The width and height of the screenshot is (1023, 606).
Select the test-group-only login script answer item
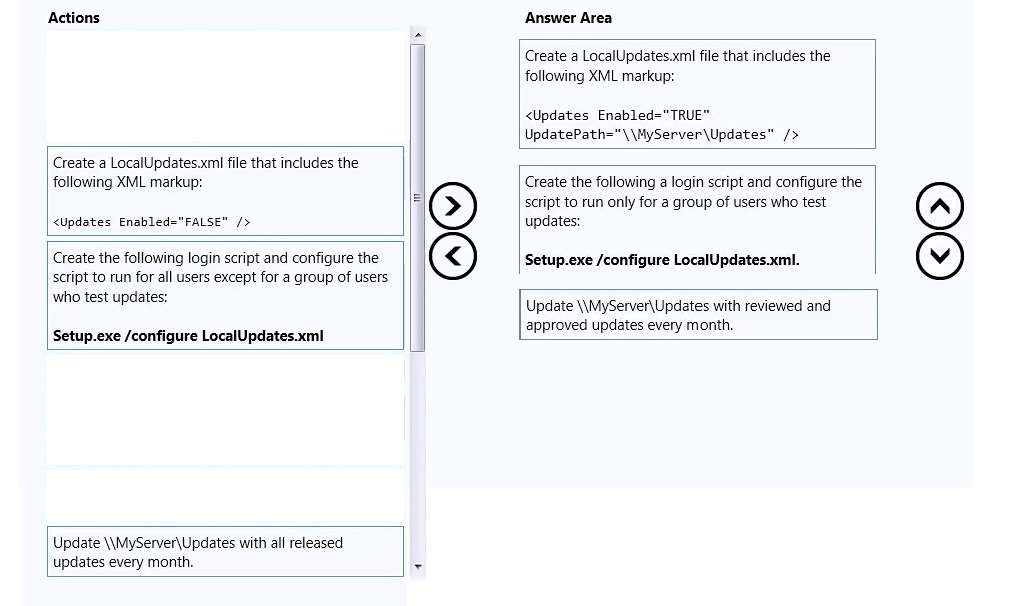[x=697, y=220]
